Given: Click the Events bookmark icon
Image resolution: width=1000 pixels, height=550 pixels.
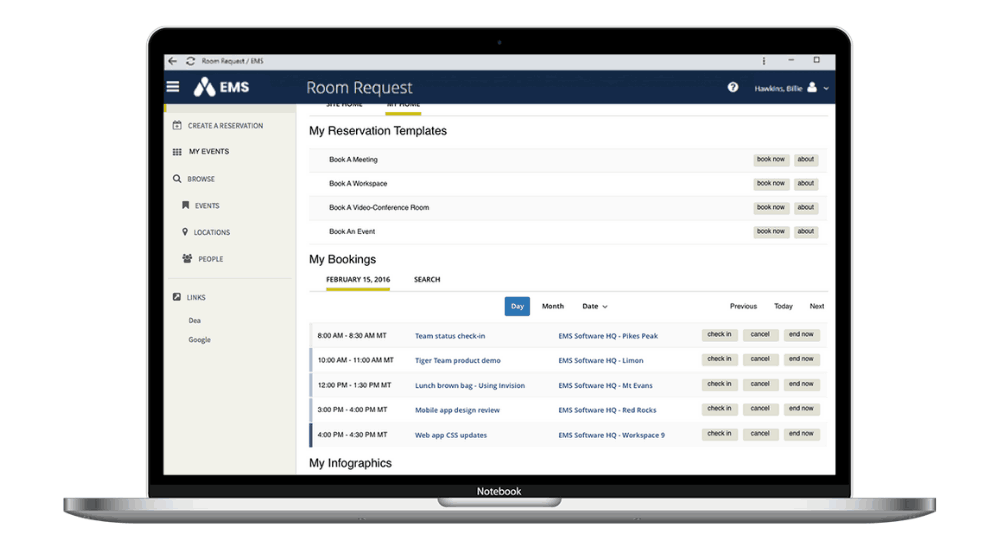Looking at the screenshot, I should [x=186, y=205].
